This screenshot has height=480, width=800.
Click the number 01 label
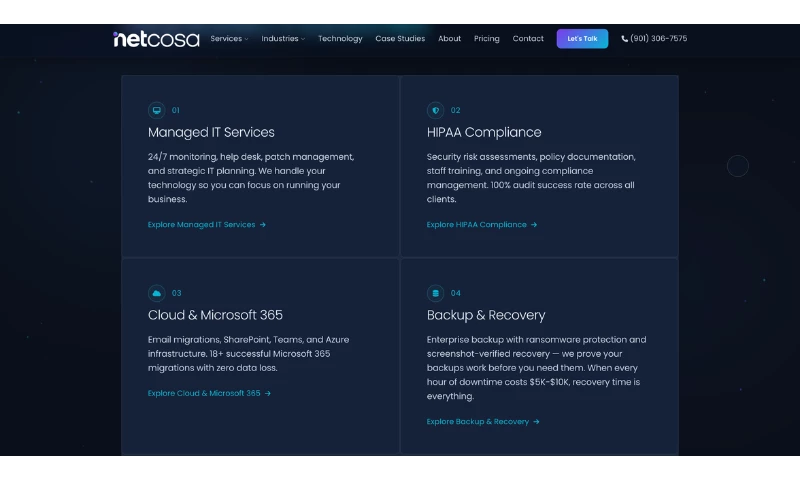pyautogui.click(x=176, y=110)
